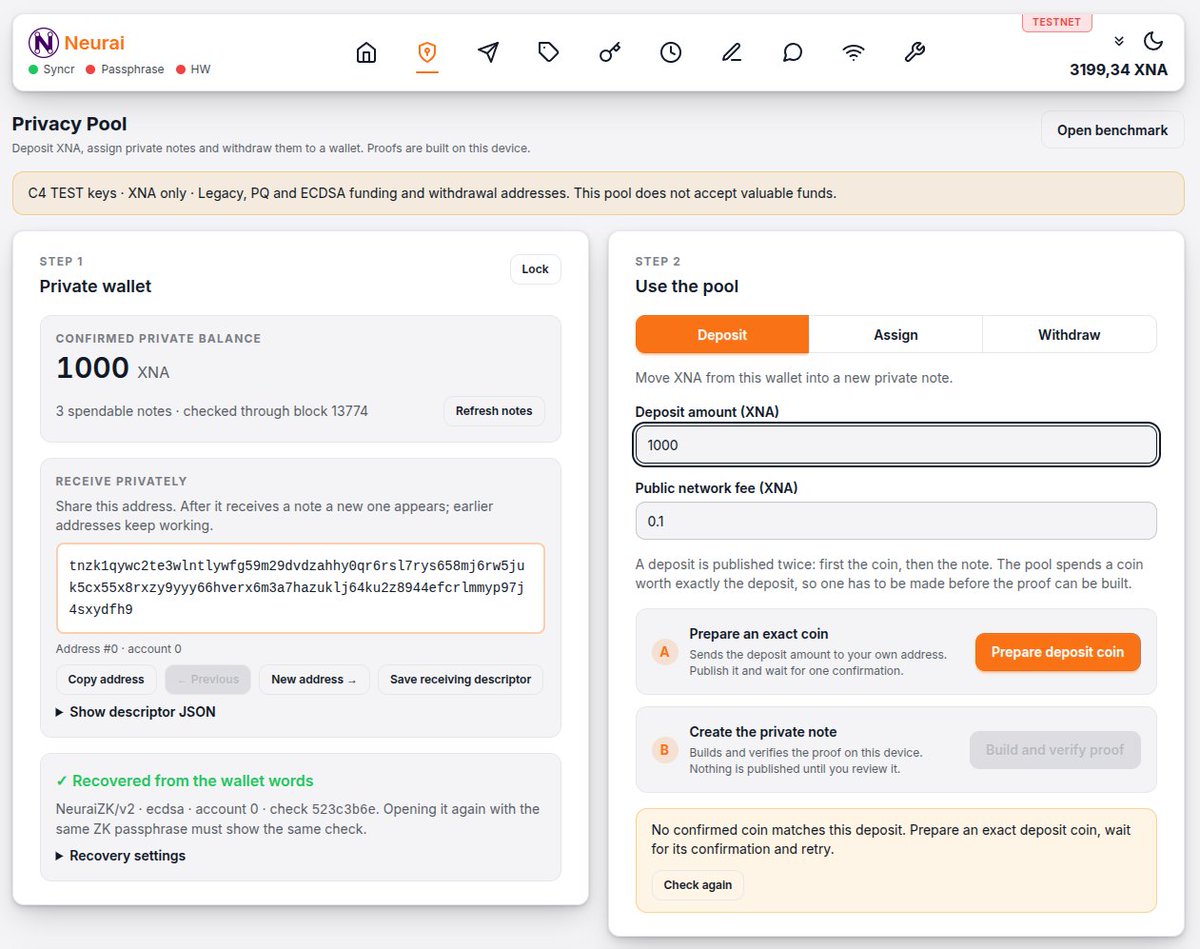
Task: Switch to the Assign tab
Action: (896, 335)
